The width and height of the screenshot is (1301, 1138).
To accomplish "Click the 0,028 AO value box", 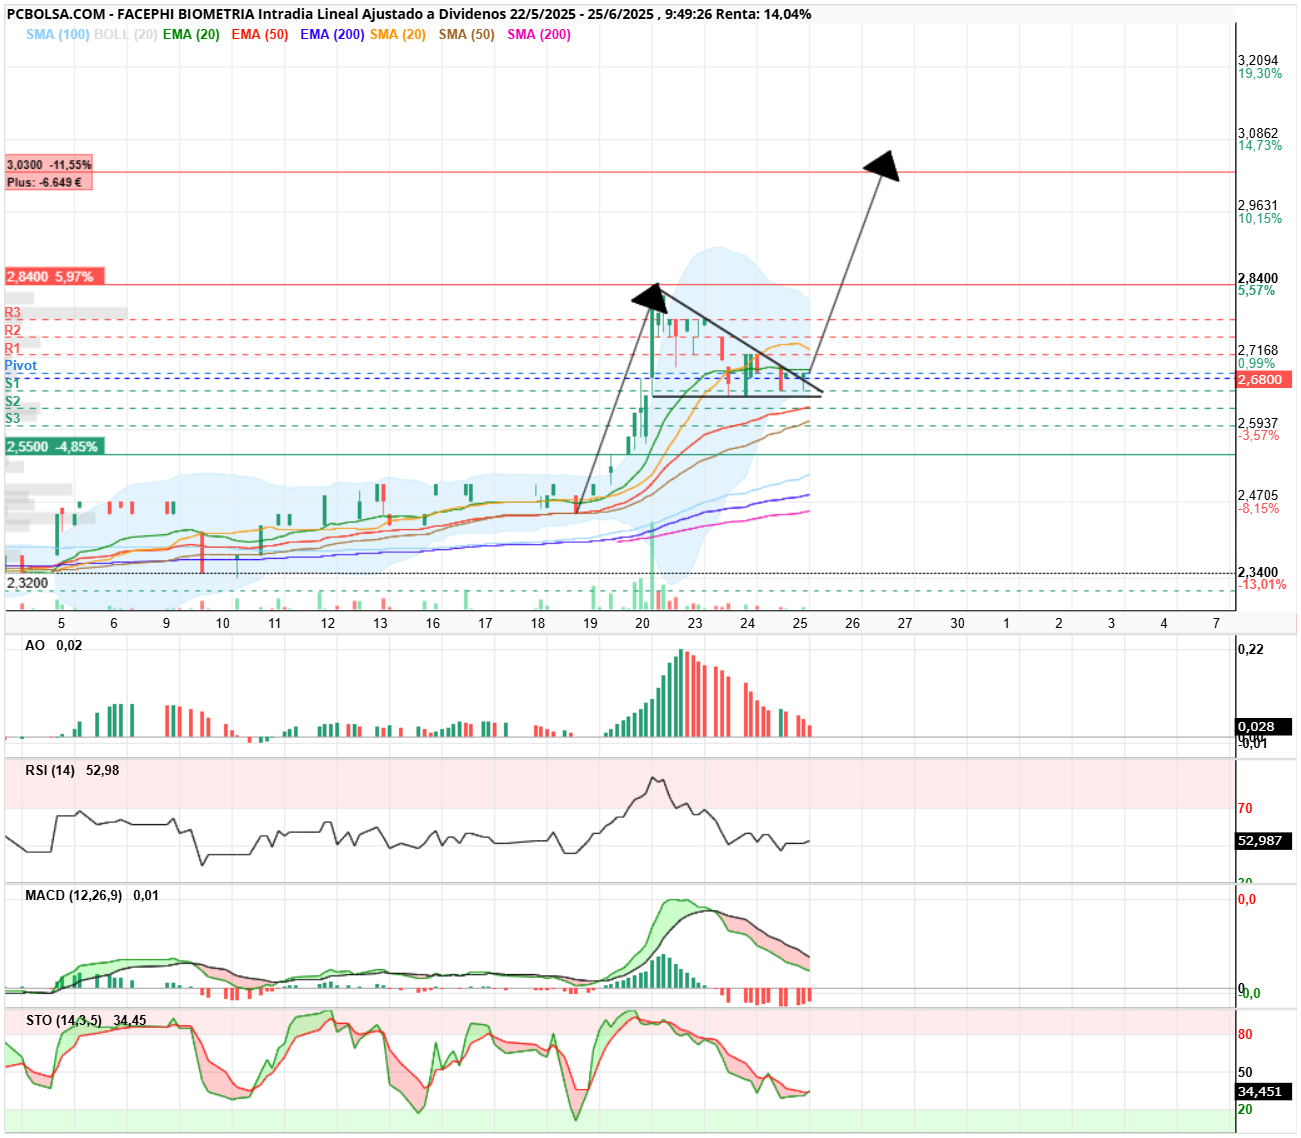I will point(1264,727).
